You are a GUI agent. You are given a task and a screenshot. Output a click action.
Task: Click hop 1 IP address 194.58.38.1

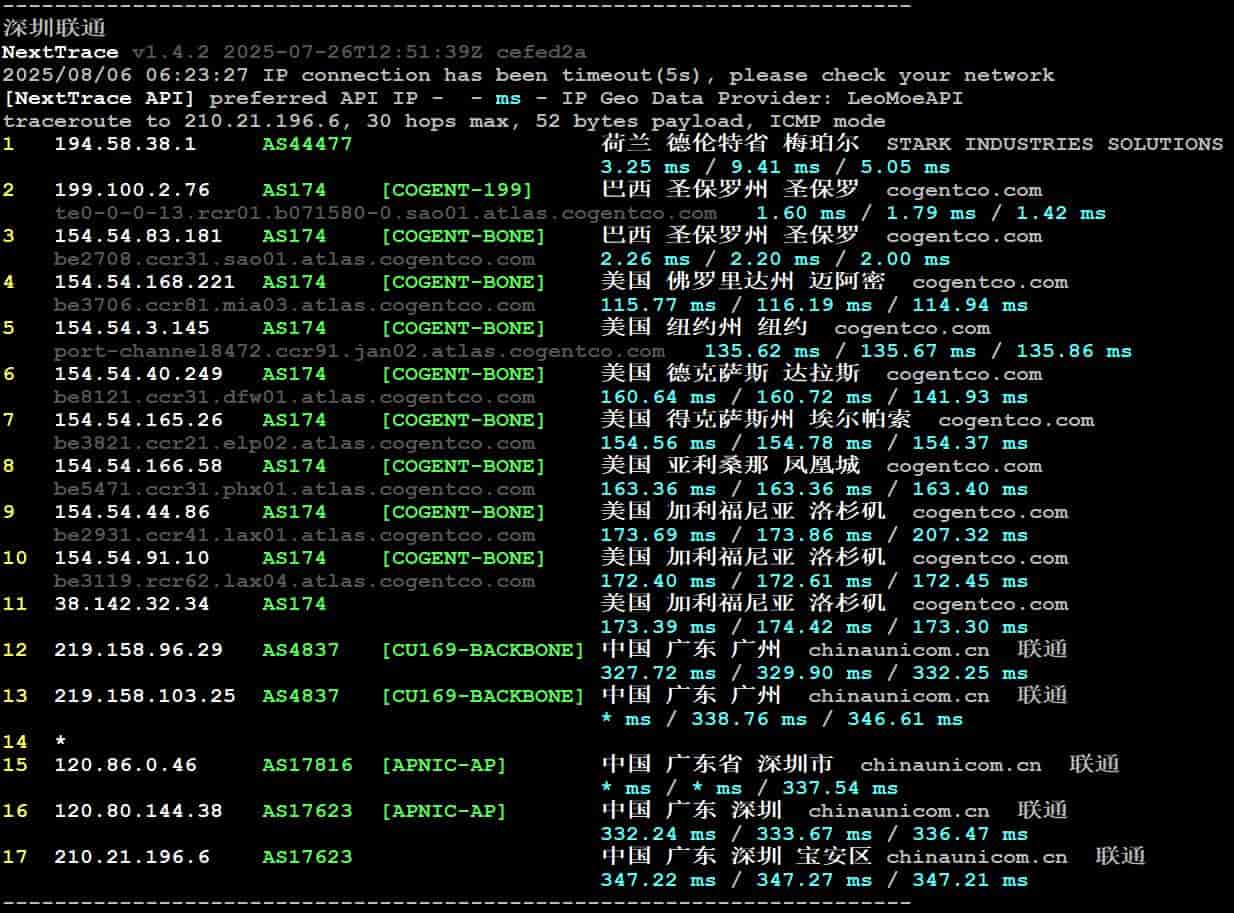[125, 144]
